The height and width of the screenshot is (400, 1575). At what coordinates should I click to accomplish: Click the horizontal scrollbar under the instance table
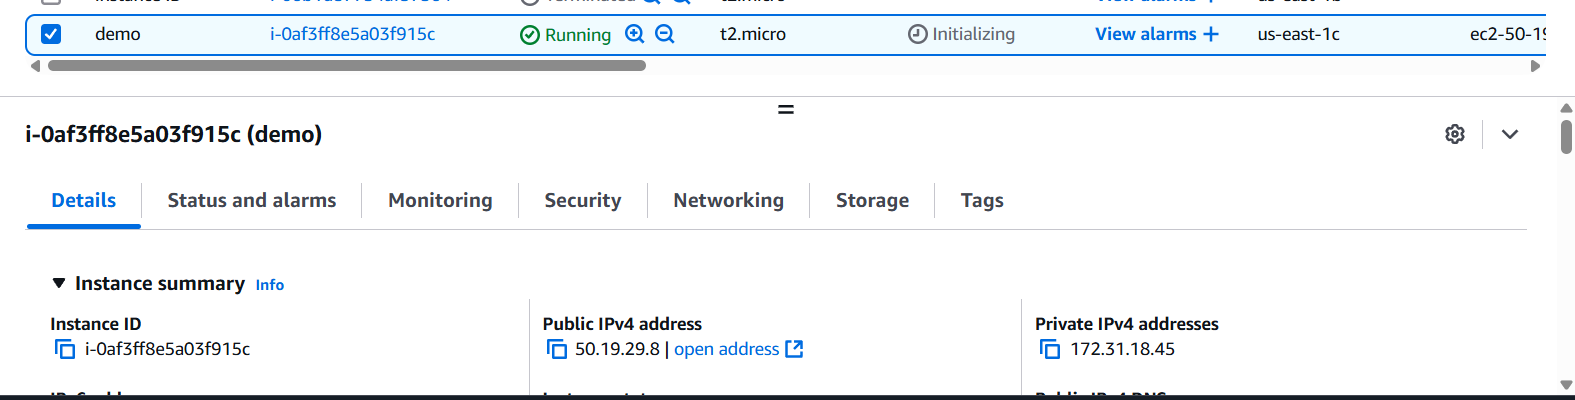click(347, 66)
